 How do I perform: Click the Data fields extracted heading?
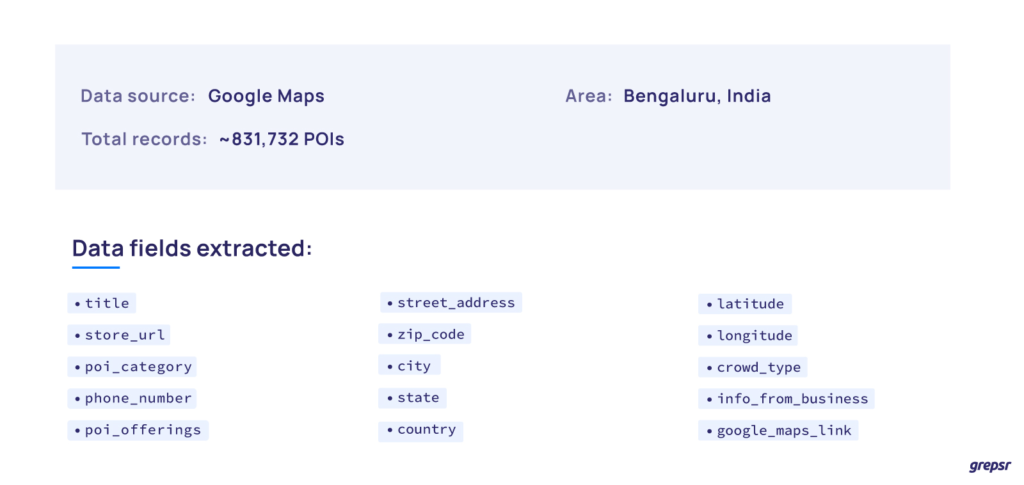click(x=192, y=249)
